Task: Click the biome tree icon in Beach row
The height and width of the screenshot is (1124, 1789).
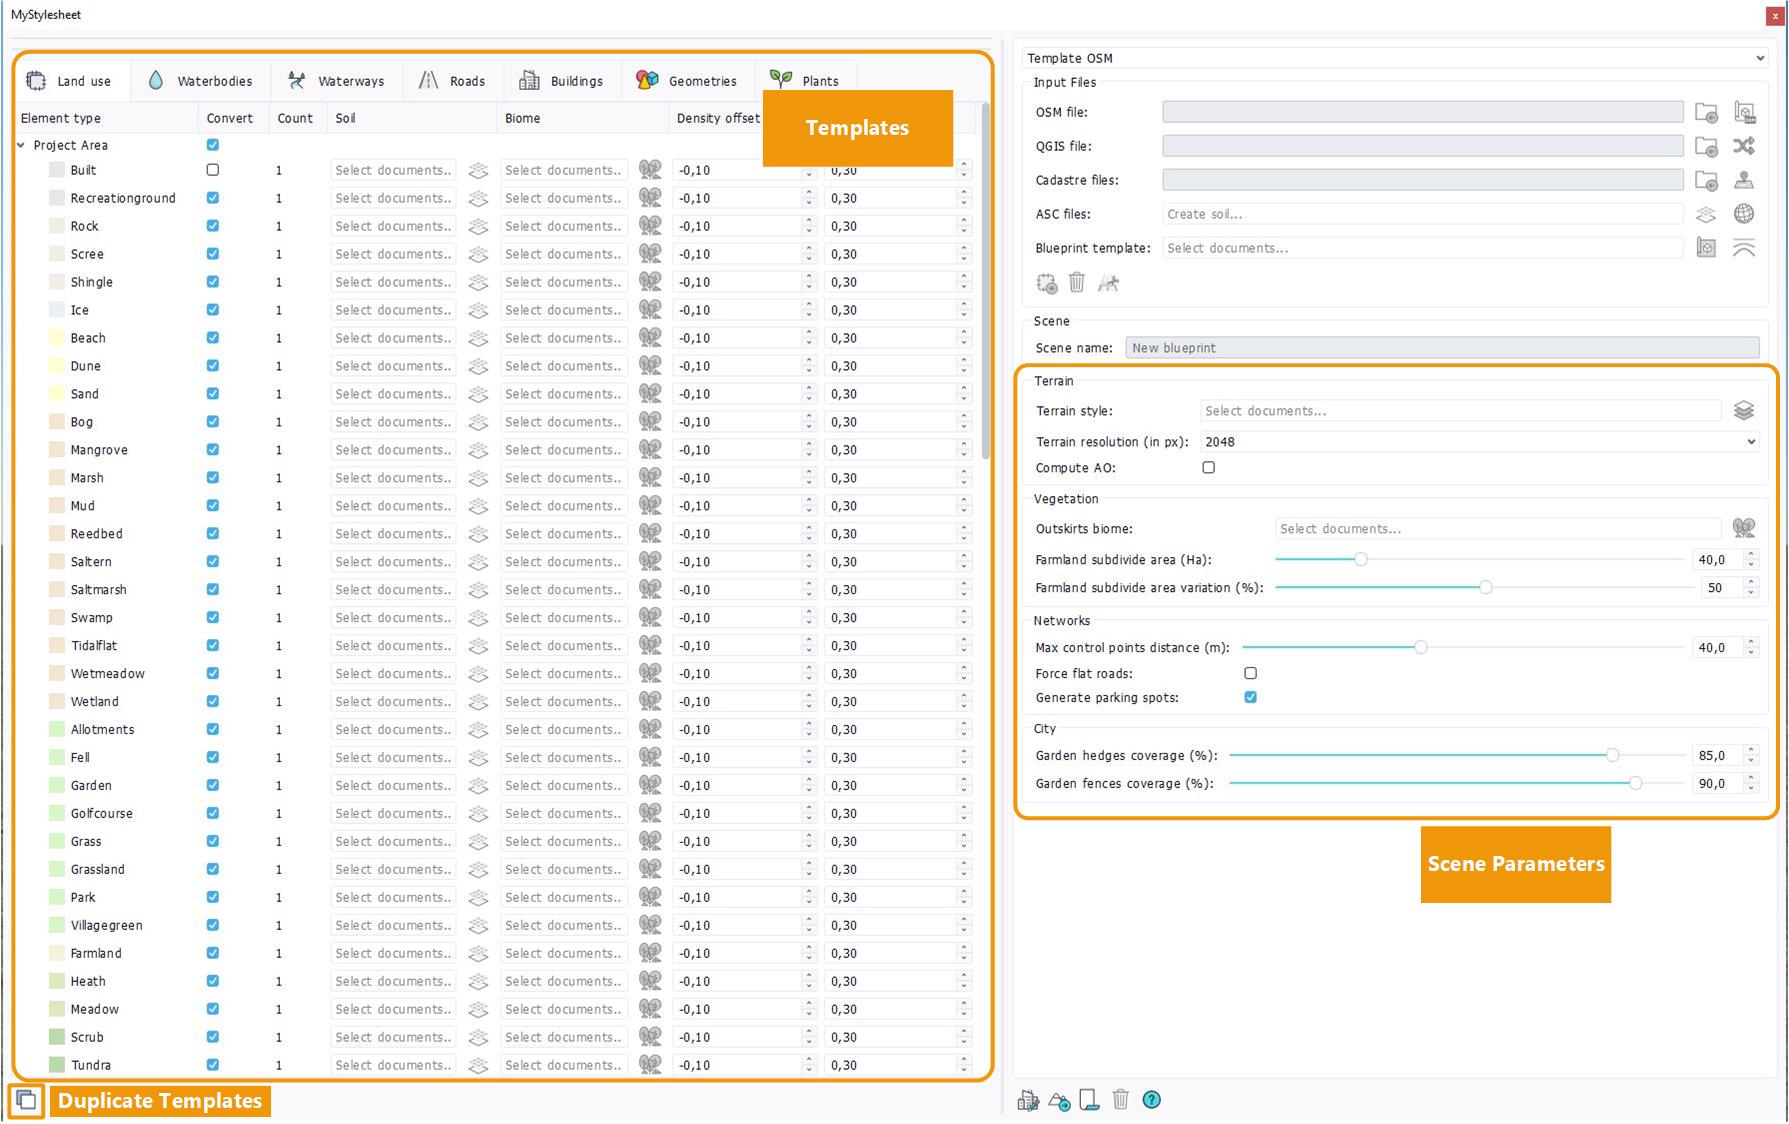Action: click(650, 339)
